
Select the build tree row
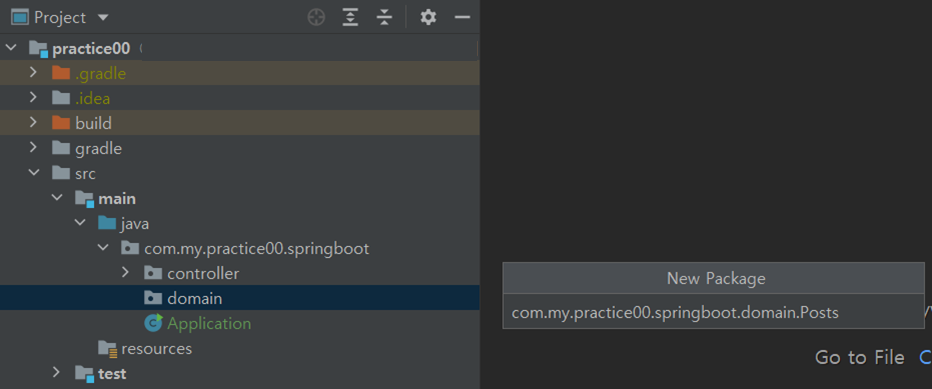pos(240,123)
